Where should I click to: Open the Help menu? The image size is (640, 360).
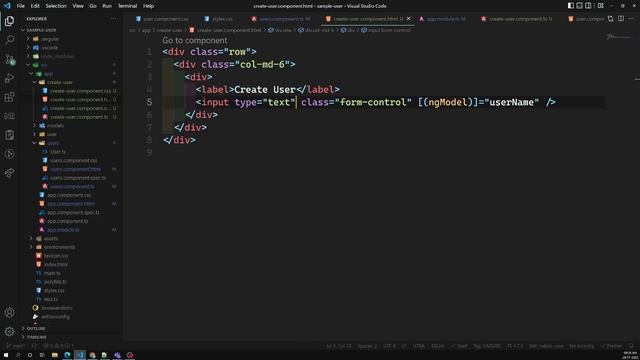point(148,6)
